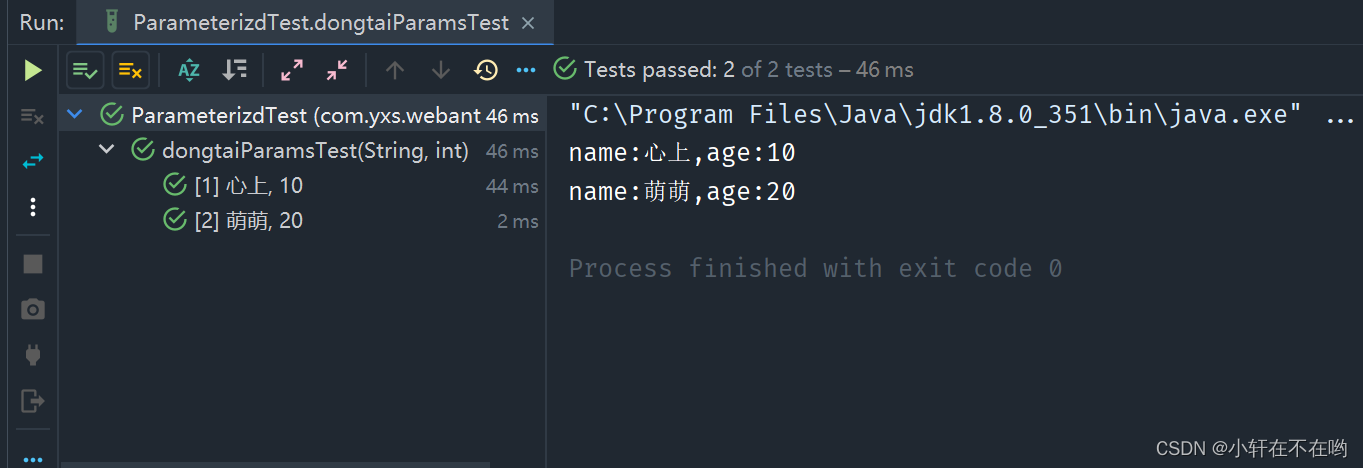Image resolution: width=1363 pixels, height=468 pixels.
Task: Sort tests alphabetically with AZ icon
Action: point(189,70)
